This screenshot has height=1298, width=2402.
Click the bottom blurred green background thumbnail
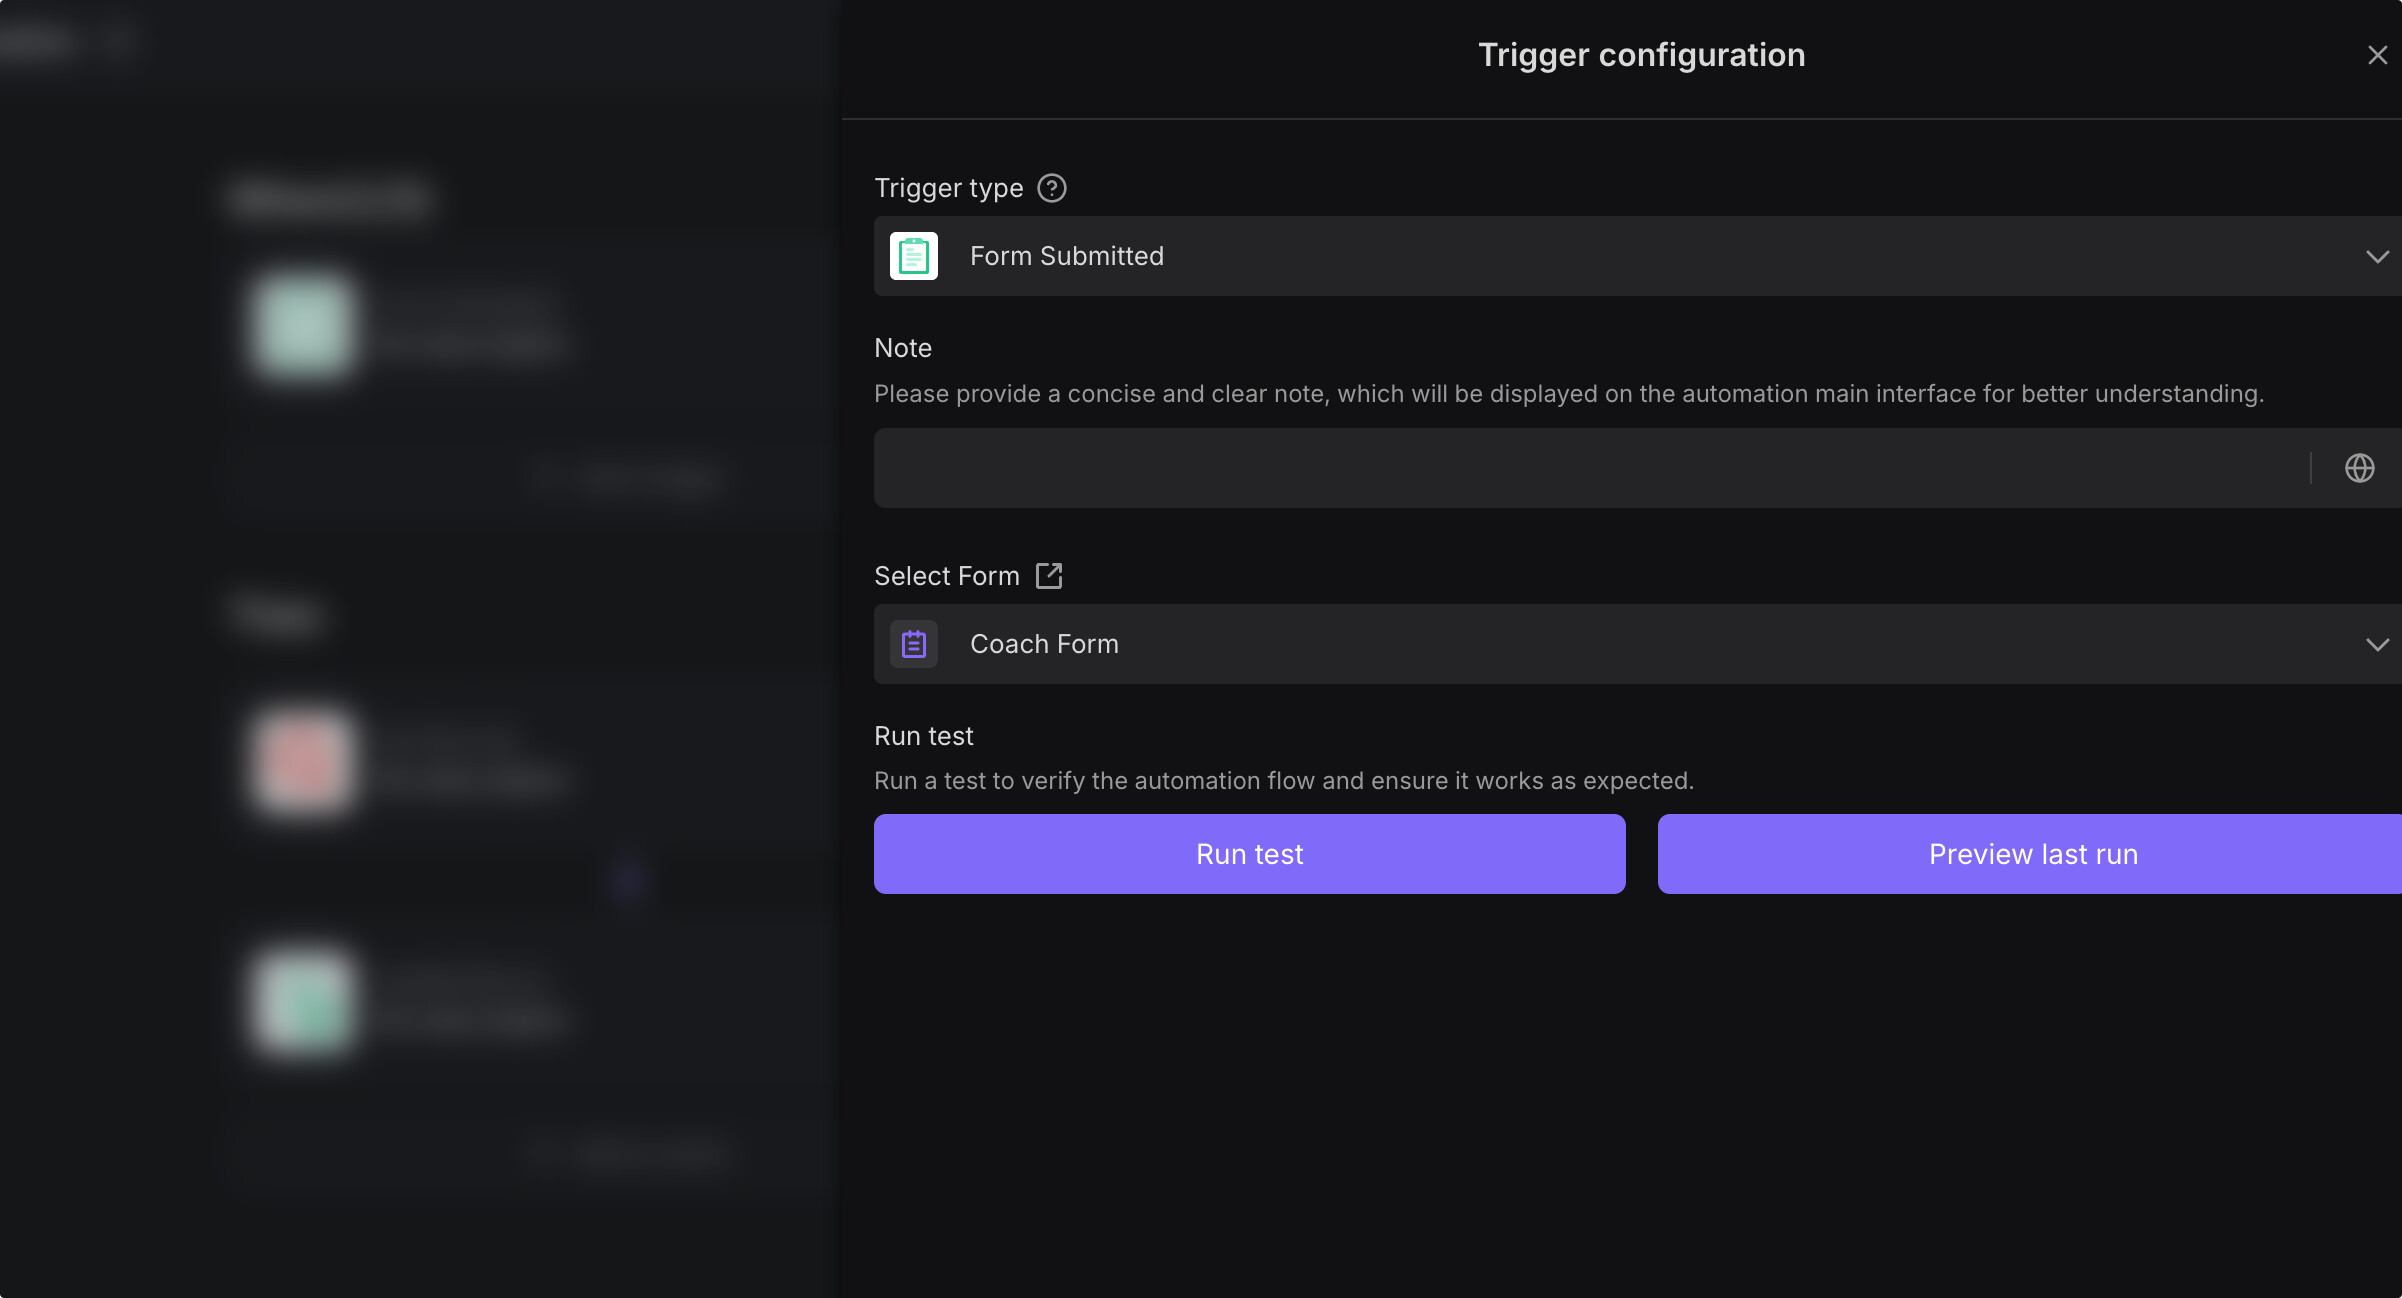303,1001
